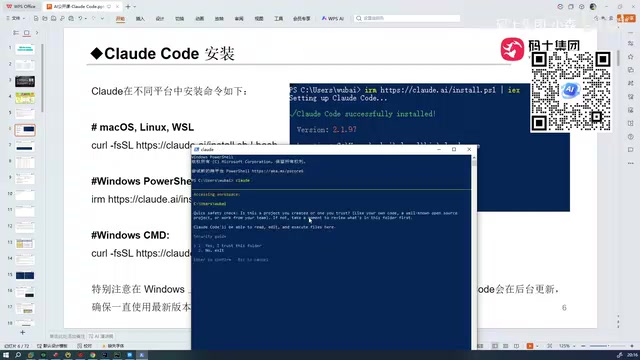Open Chrome from the taskbar
Image resolution: width=640 pixels, height=360 pixels.
tap(93, 355)
